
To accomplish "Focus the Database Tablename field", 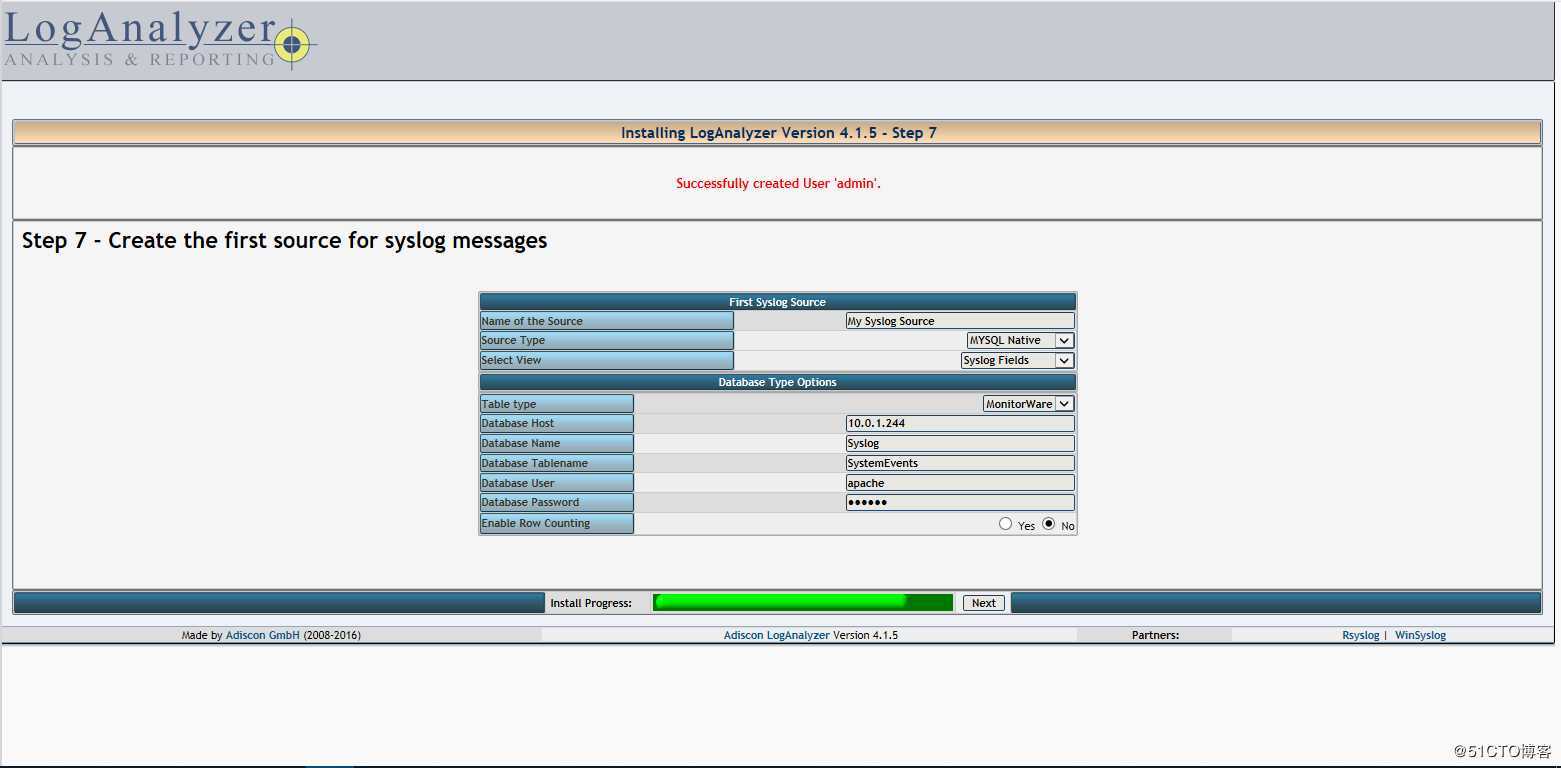I will coord(960,463).
